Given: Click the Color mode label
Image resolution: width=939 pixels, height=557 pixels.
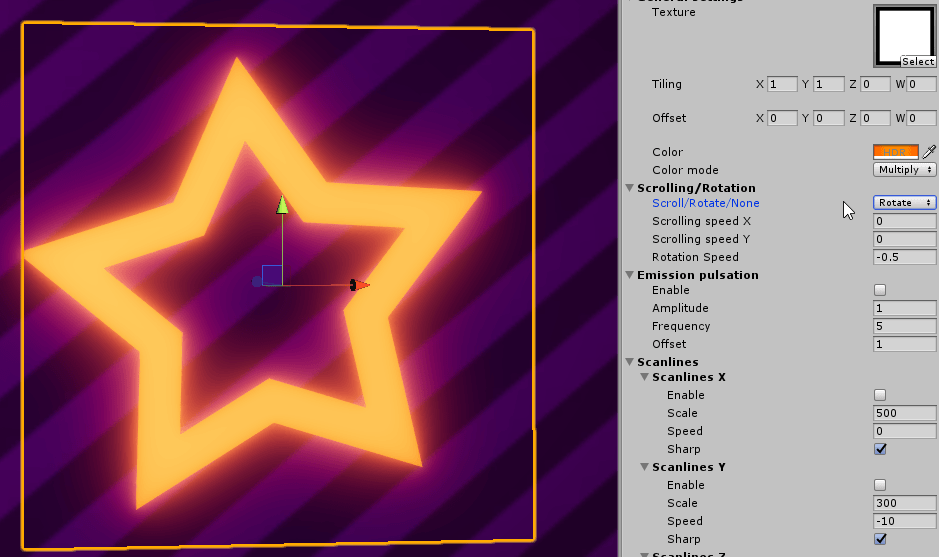Looking at the screenshot, I should tap(685, 170).
